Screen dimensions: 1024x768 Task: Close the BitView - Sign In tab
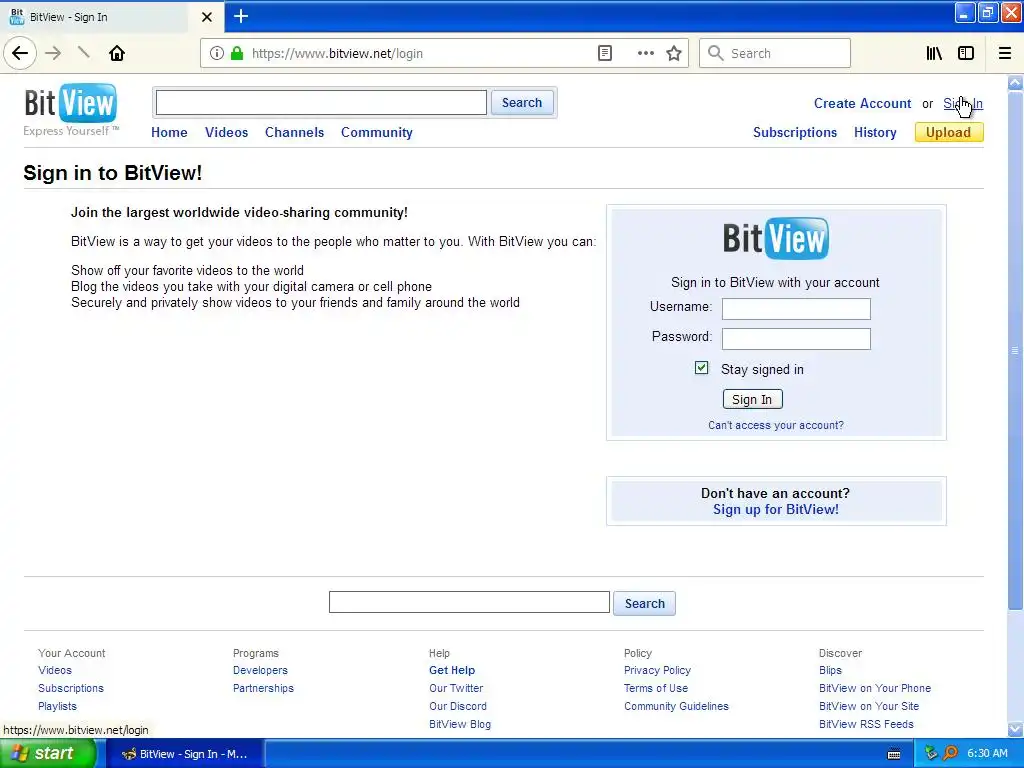click(207, 17)
